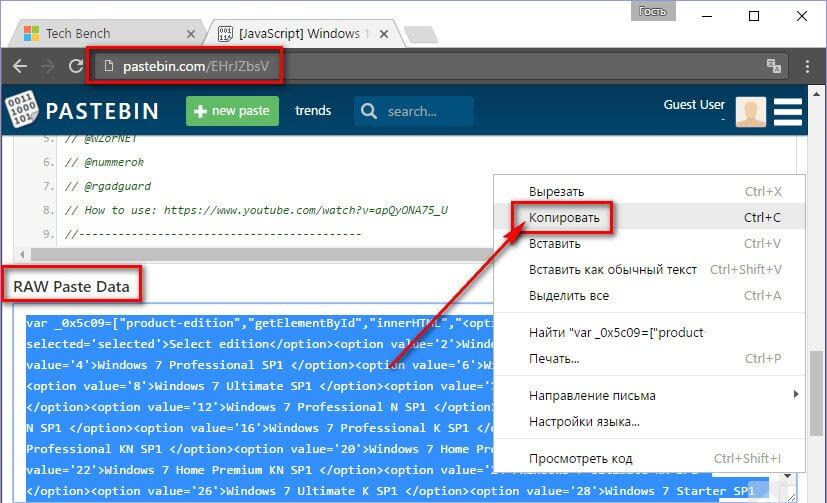Click the page scrollbar up arrow
Screen dimensions: 827x503
[816, 94]
